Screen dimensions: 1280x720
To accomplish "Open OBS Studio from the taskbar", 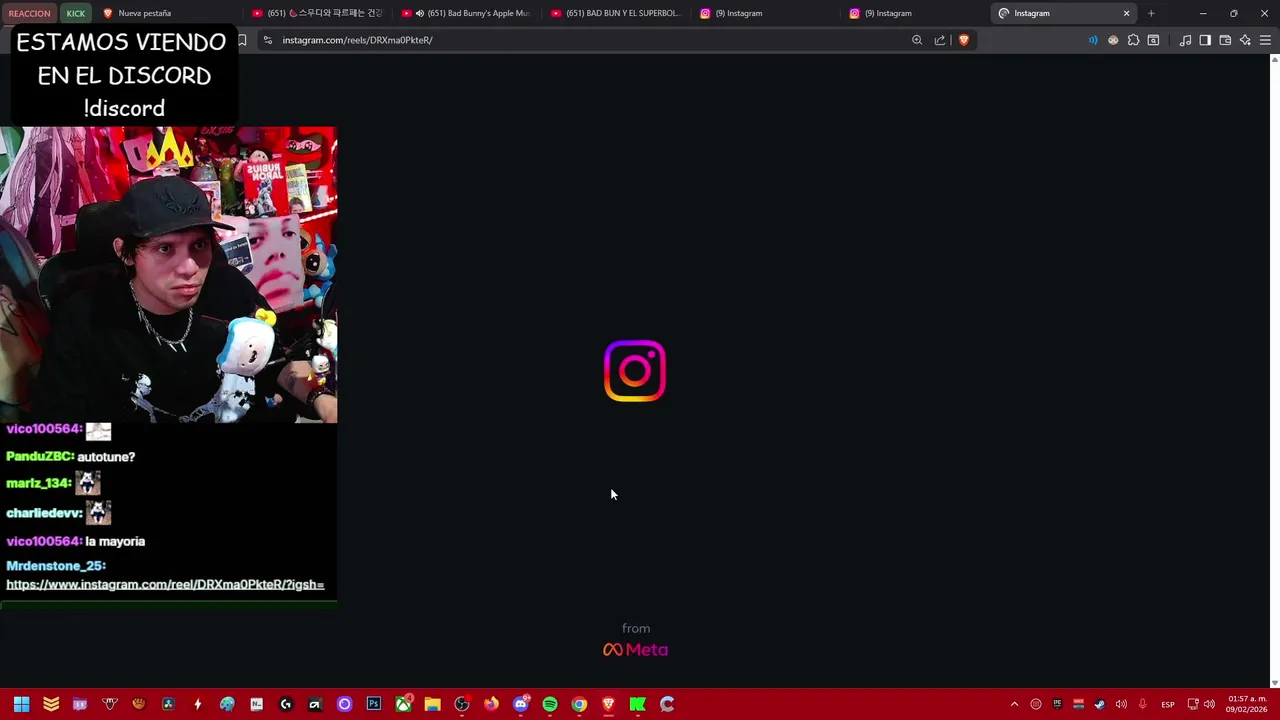I will [462, 704].
